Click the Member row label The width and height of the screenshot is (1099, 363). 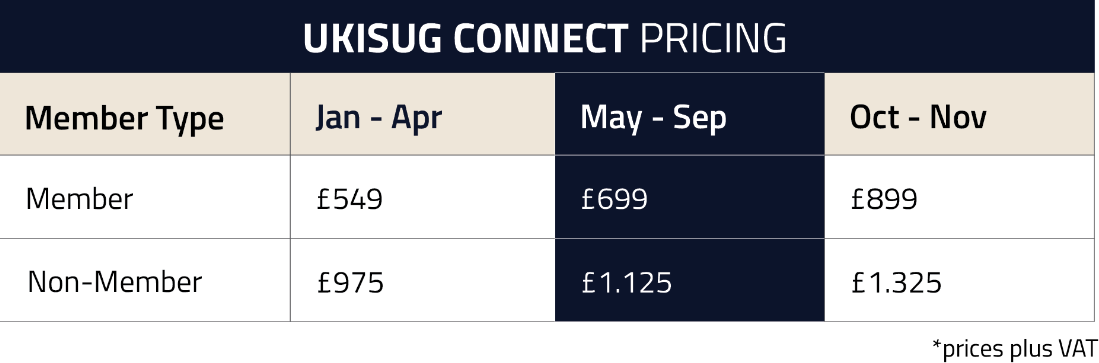(x=79, y=200)
